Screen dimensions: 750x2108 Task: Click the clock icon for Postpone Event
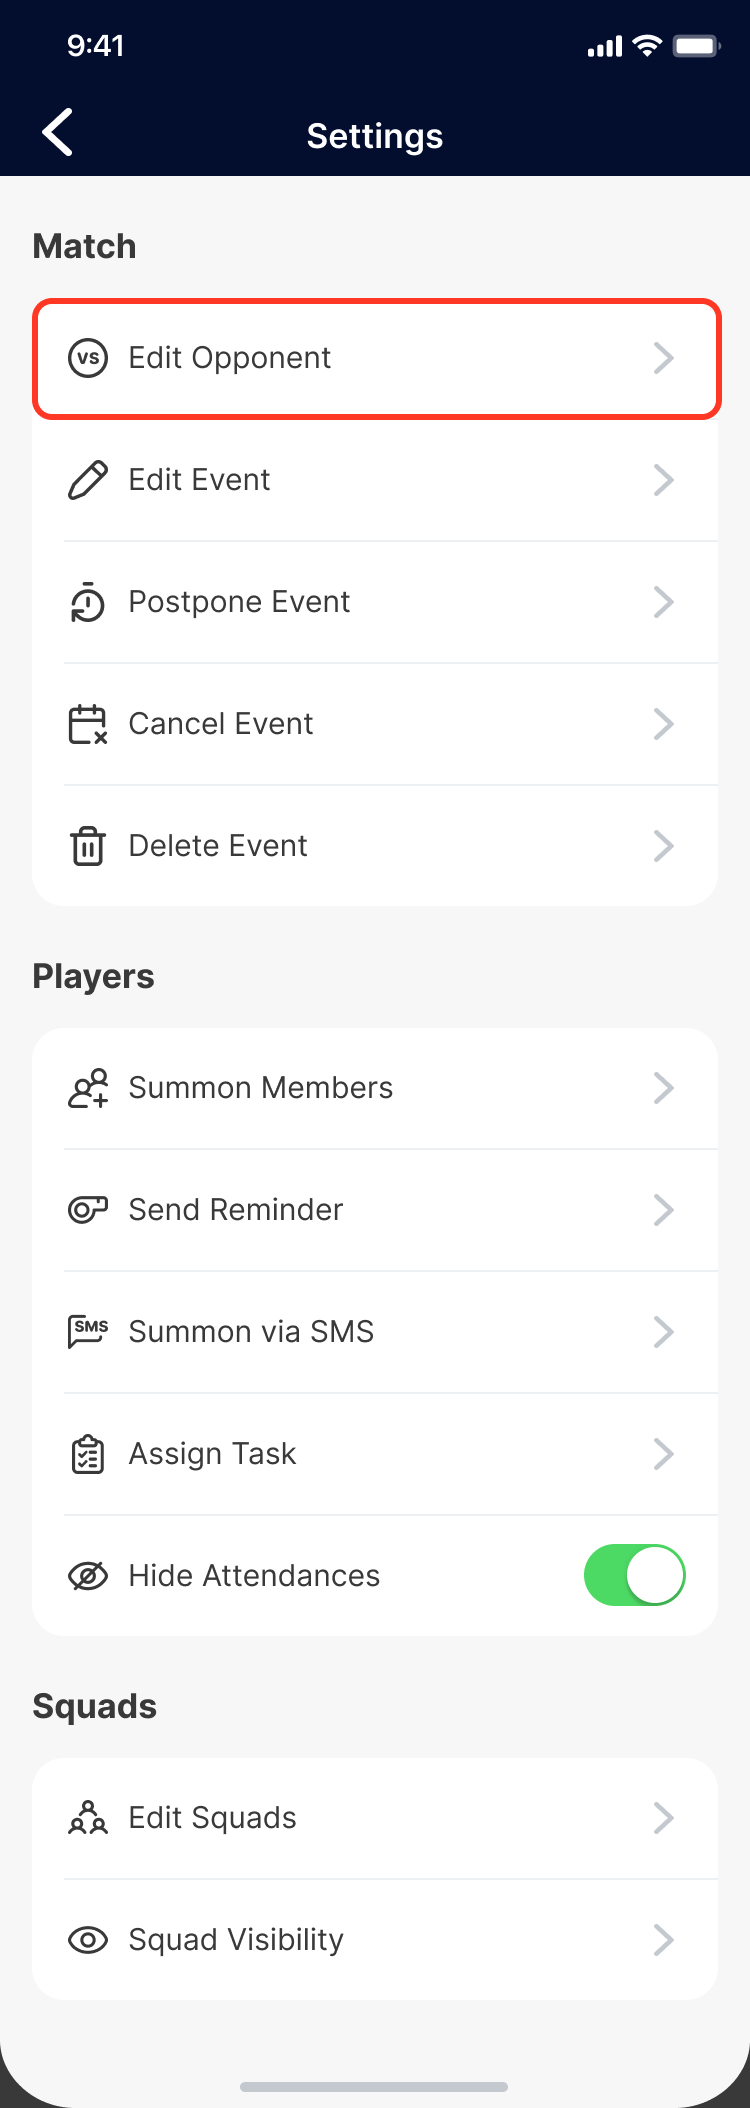pos(88,602)
